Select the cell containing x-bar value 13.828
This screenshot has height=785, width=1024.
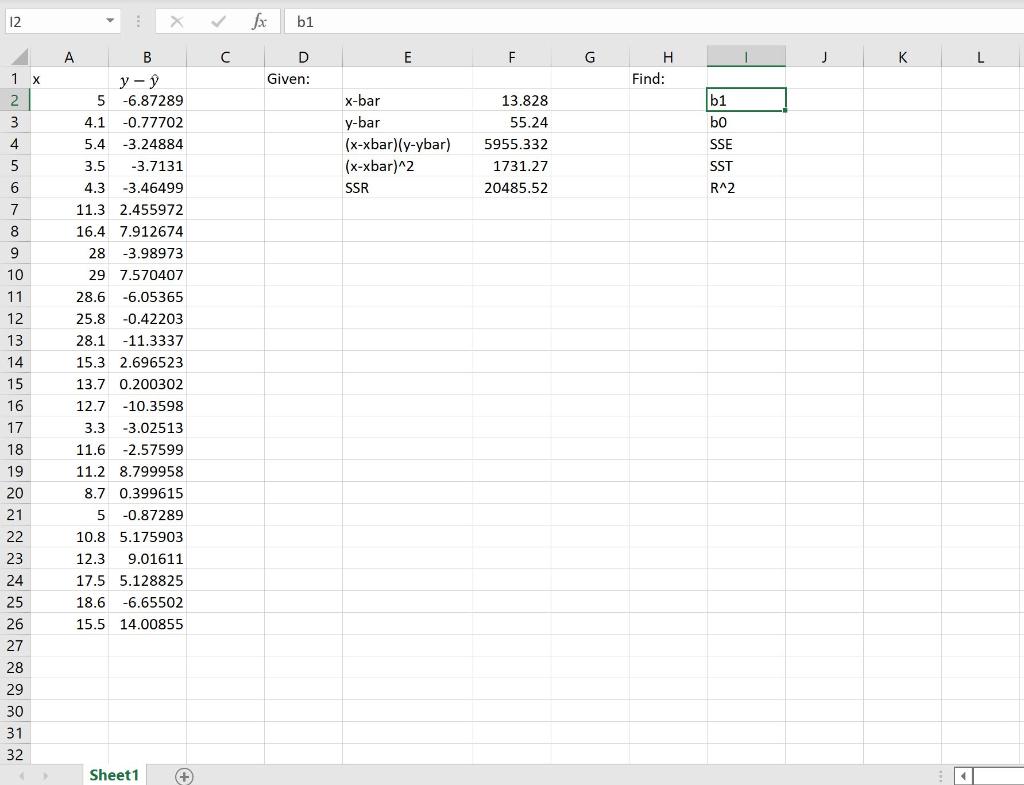tap(512, 100)
